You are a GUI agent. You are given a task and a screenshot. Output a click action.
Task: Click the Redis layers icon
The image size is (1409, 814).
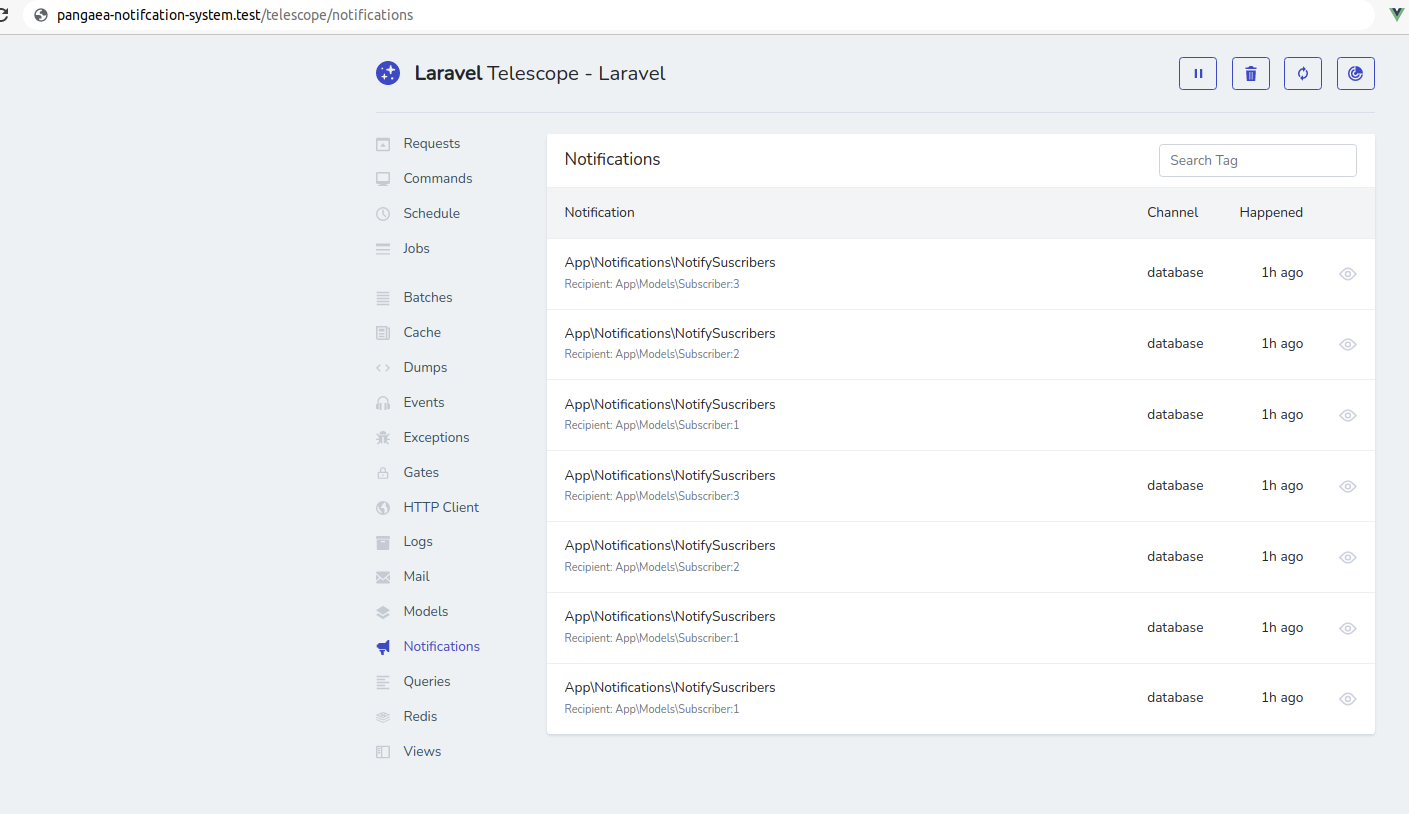tap(382, 716)
